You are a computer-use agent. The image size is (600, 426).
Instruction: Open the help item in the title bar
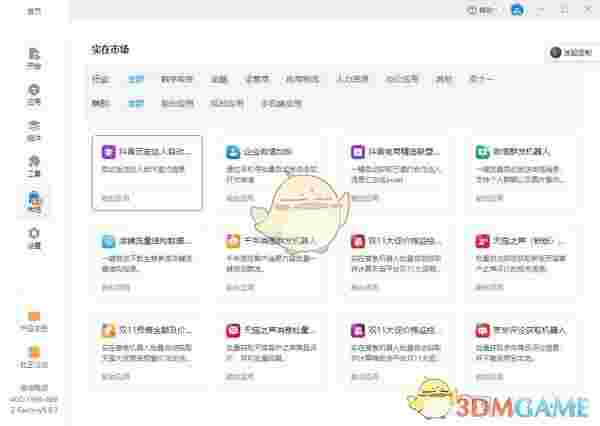point(481,10)
